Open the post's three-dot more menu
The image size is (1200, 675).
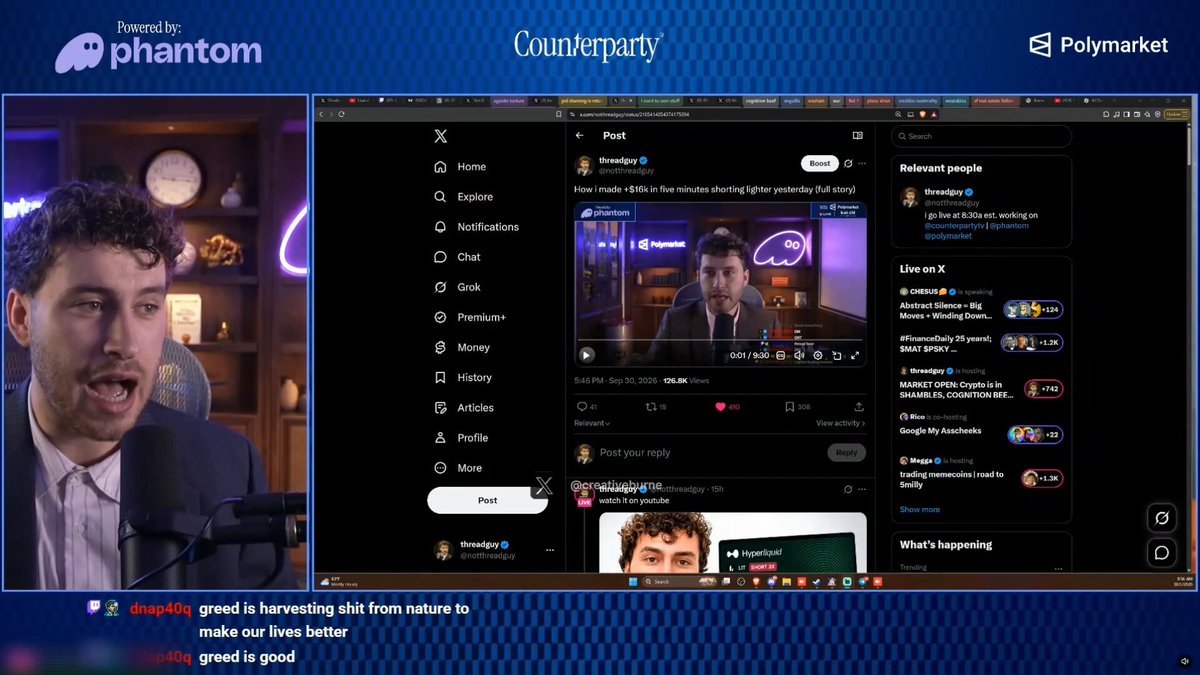(x=862, y=163)
